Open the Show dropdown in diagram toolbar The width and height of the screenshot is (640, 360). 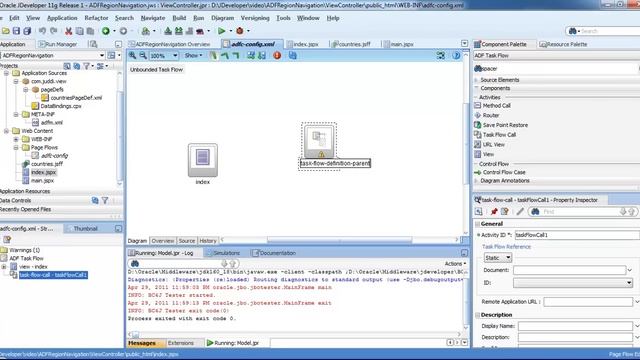193,56
